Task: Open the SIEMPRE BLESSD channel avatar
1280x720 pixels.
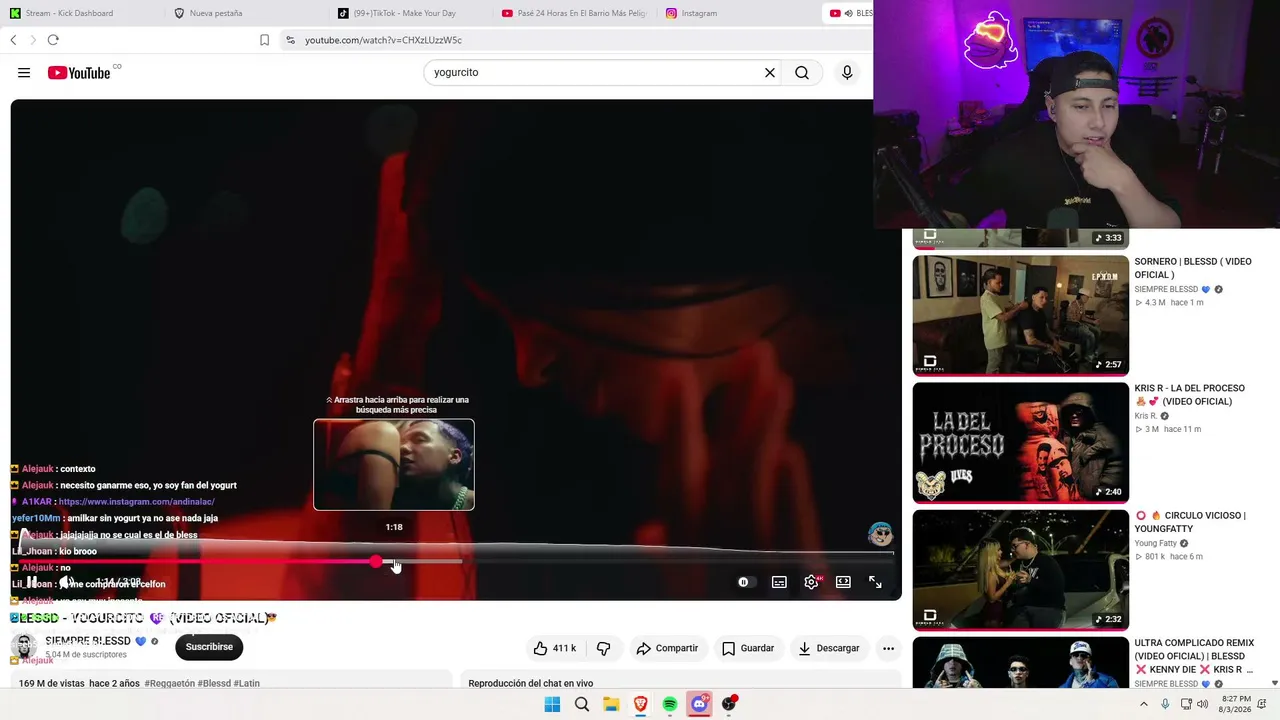Action: pyautogui.click(x=24, y=646)
